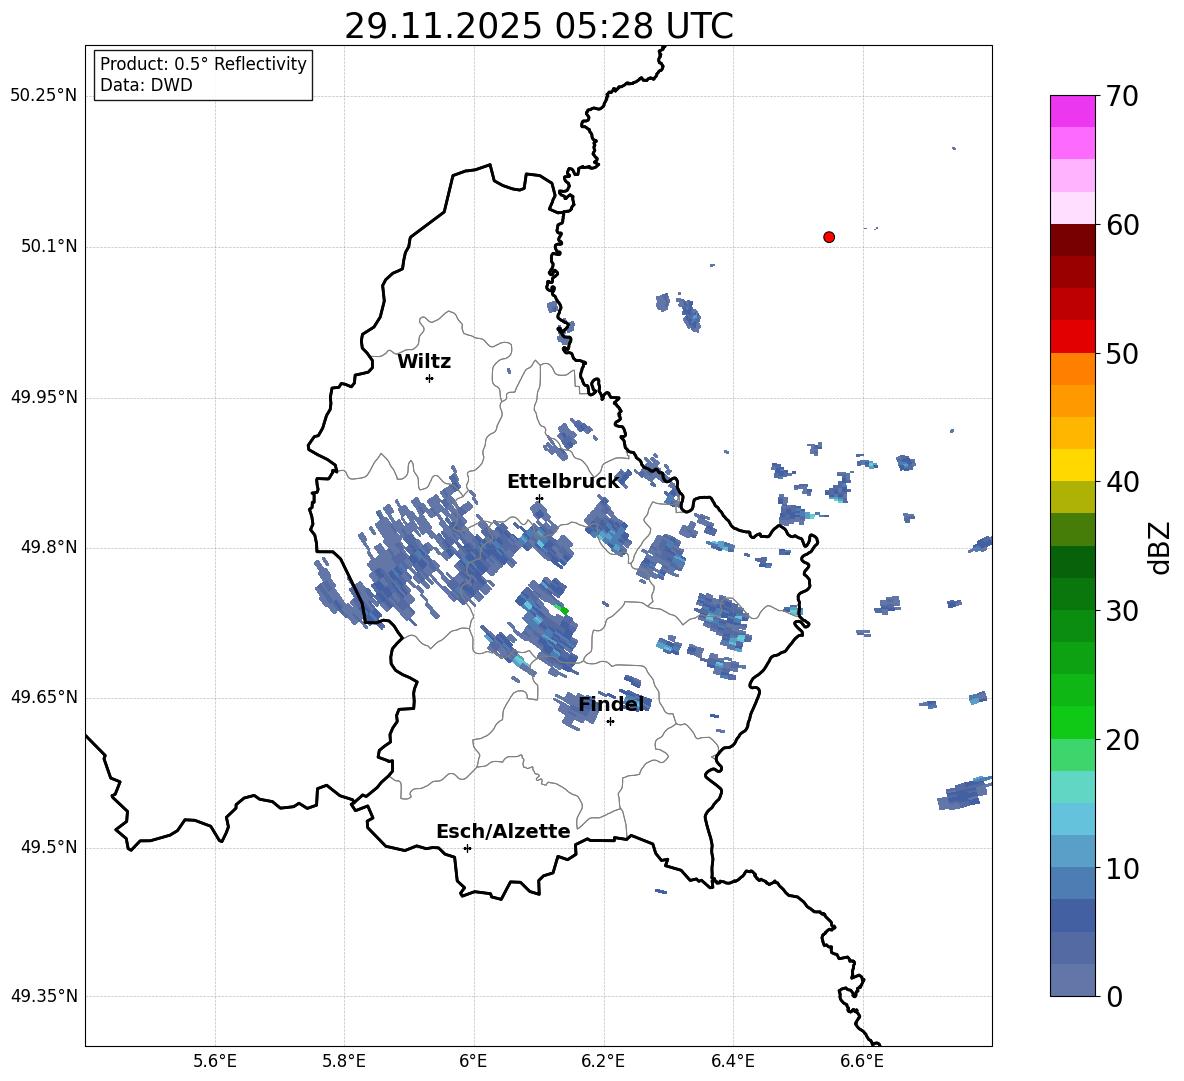The width and height of the screenshot is (1184, 1081).
Task: Click the colorbar tick label 50
Action: coord(1121,354)
